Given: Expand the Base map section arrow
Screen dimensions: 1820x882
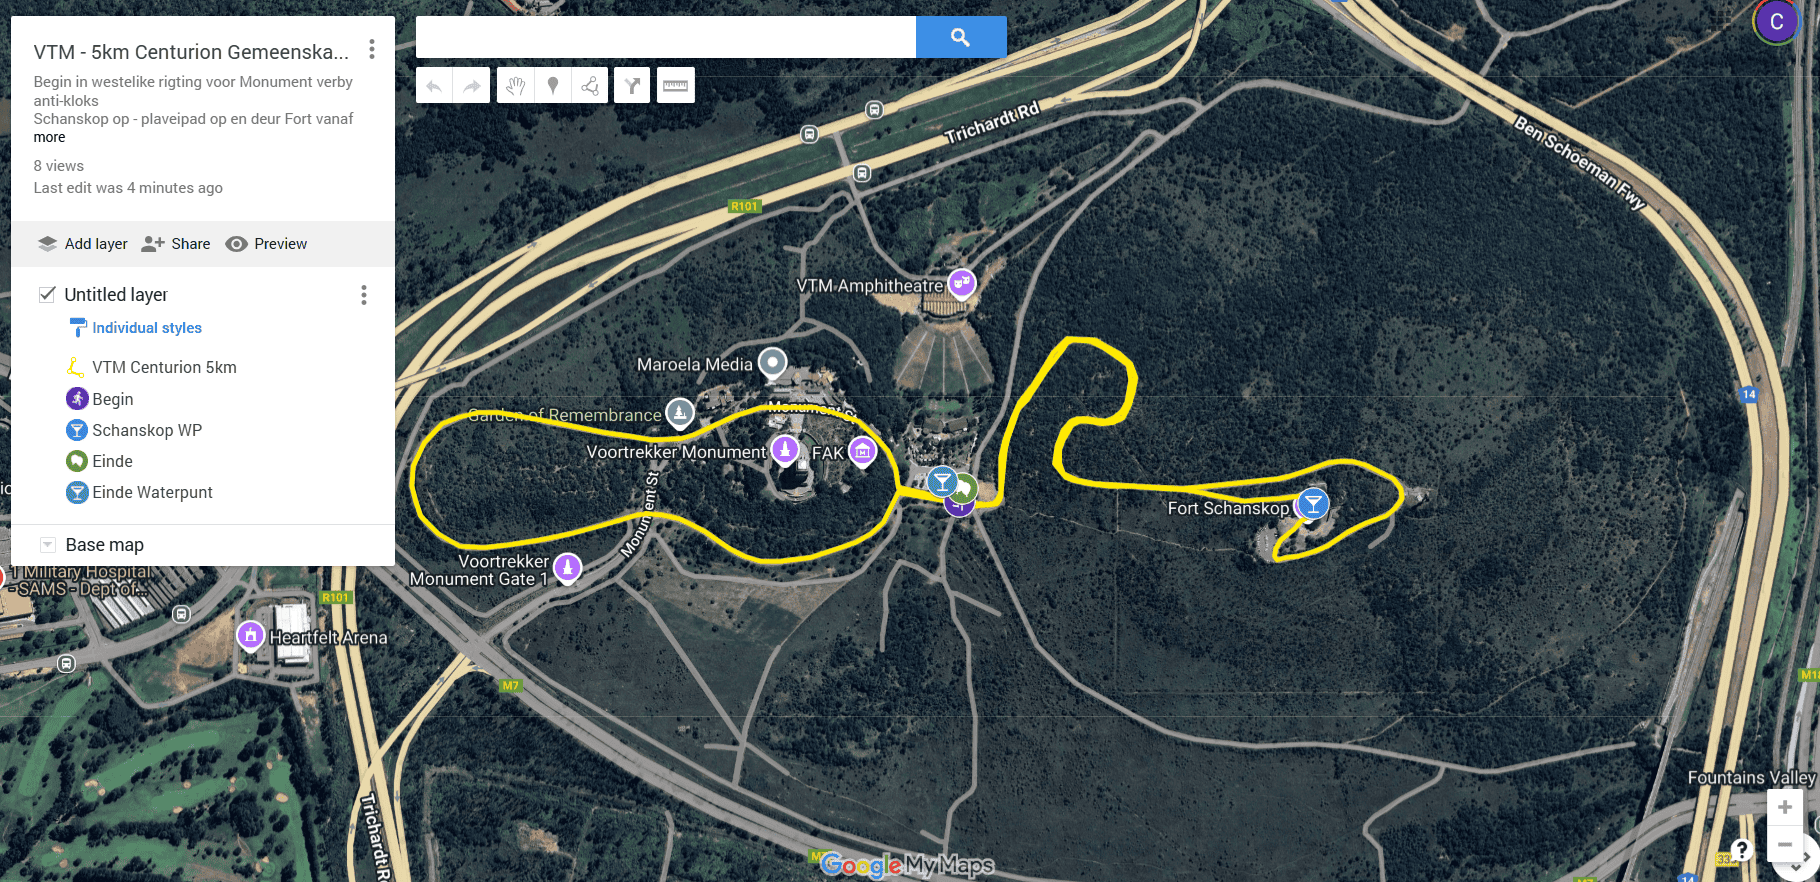Looking at the screenshot, I should coord(47,545).
